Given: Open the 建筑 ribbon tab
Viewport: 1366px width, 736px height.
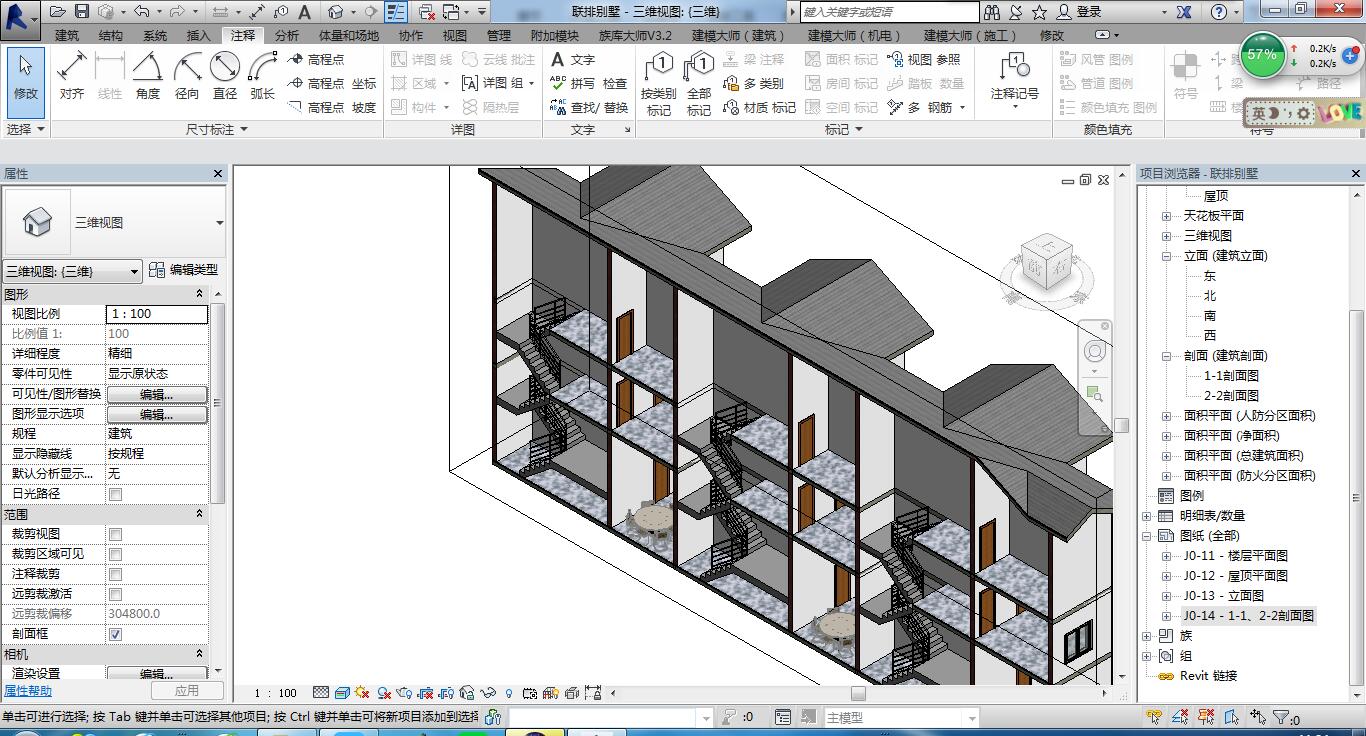Looking at the screenshot, I should [x=67, y=35].
